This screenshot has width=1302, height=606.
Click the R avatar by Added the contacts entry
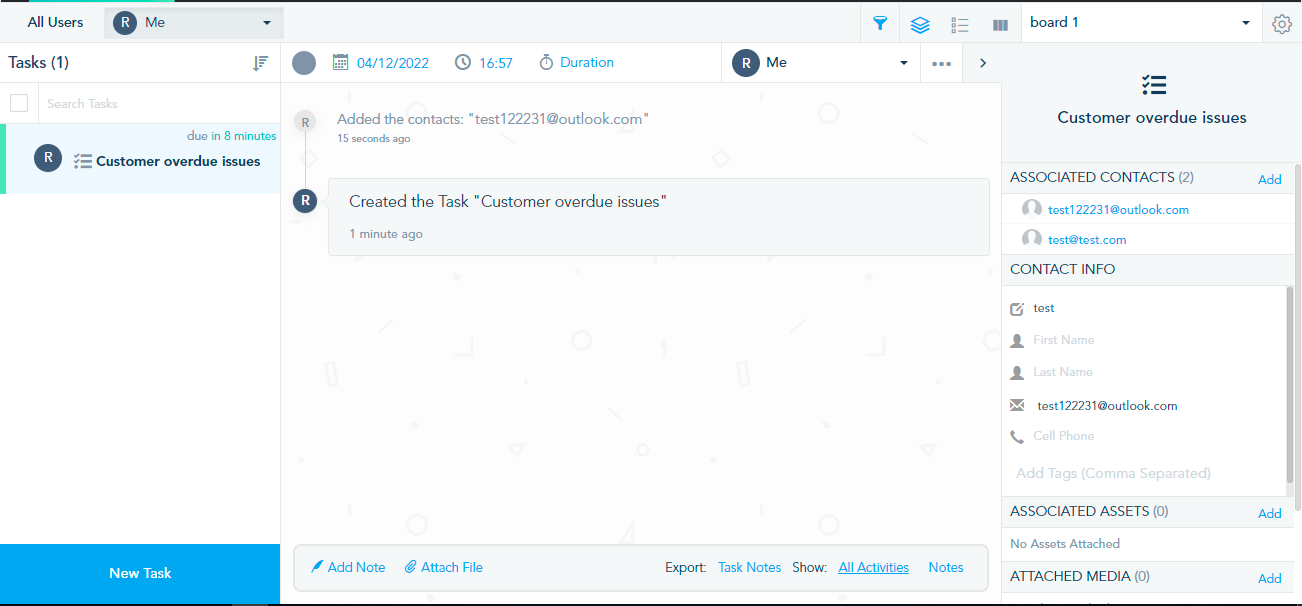pos(305,121)
